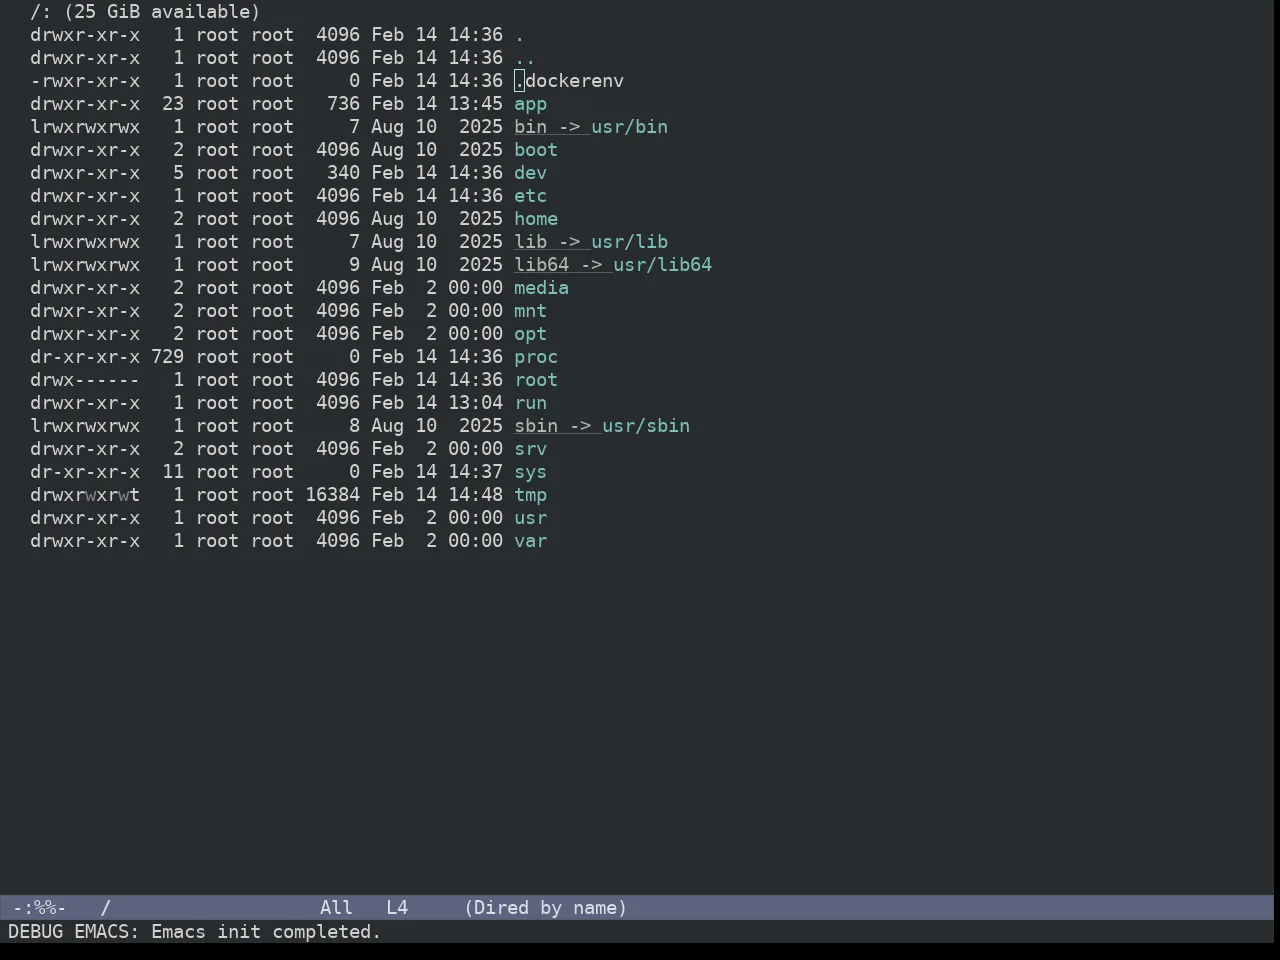The width and height of the screenshot is (1280, 960).
Task: Open the media directory
Action: [541, 288]
